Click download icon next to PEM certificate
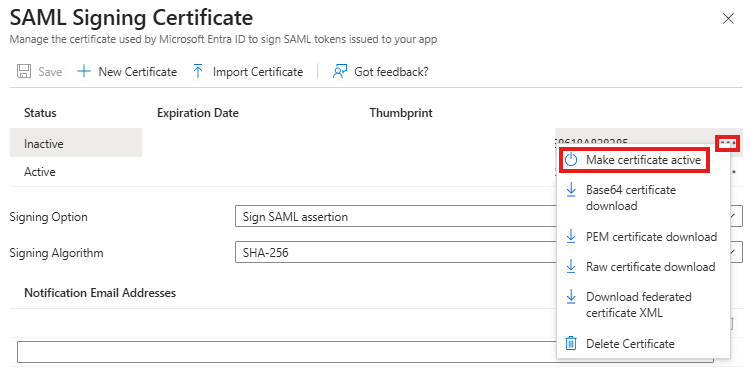The width and height of the screenshot is (754, 372). coord(571,236)
